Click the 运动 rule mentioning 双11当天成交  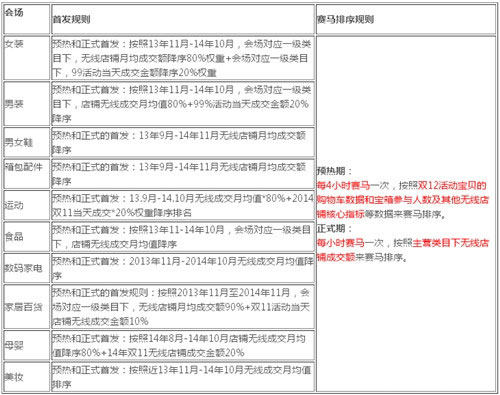click(x=183, y=205)
